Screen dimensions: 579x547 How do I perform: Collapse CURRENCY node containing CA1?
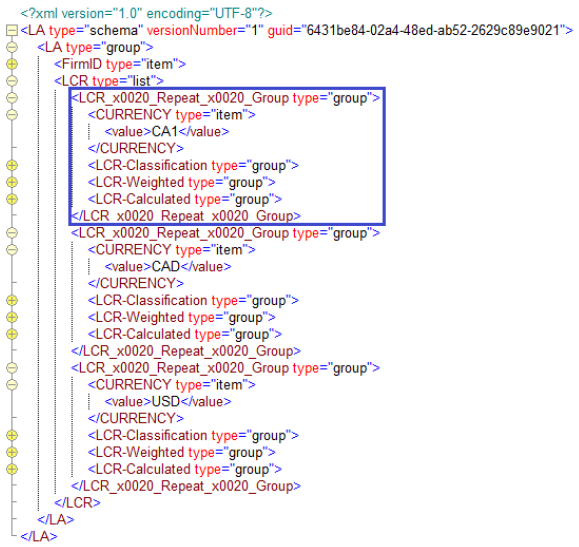12,114
